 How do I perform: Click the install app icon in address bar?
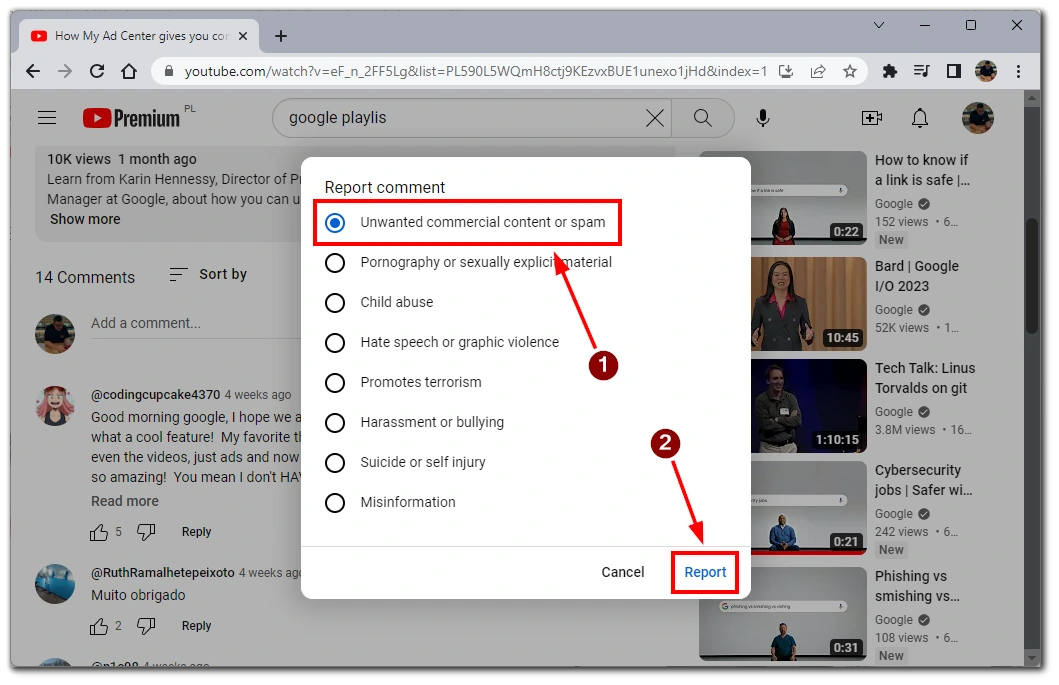pos(785,71)
